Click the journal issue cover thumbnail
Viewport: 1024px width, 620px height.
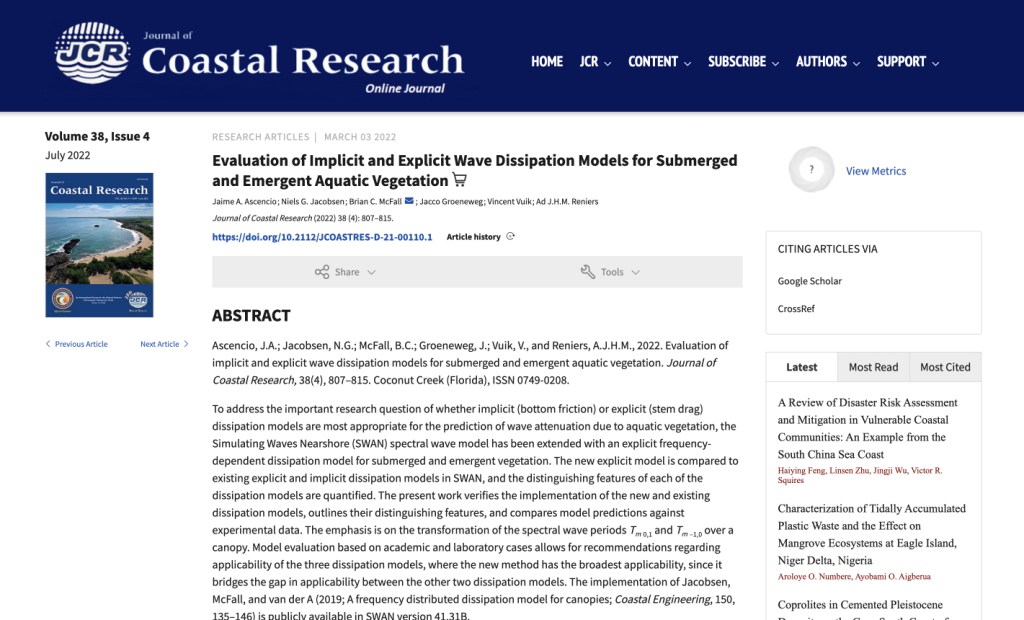point(99,244)
